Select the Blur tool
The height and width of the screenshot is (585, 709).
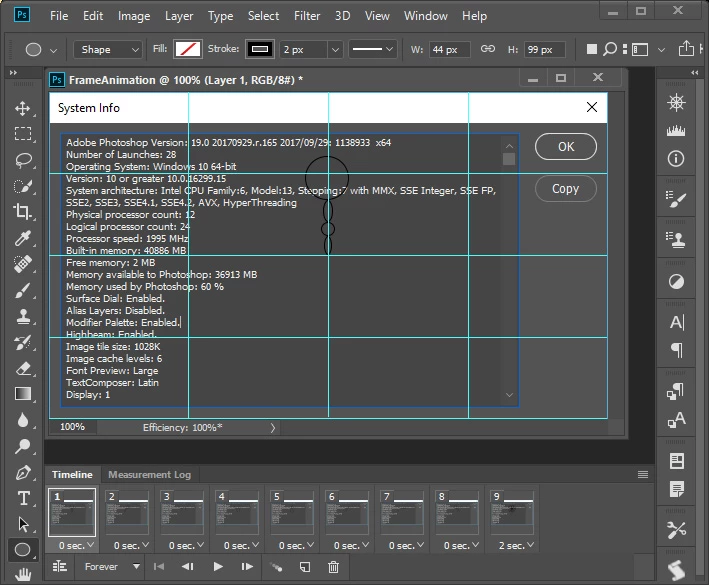click(23, 420)
